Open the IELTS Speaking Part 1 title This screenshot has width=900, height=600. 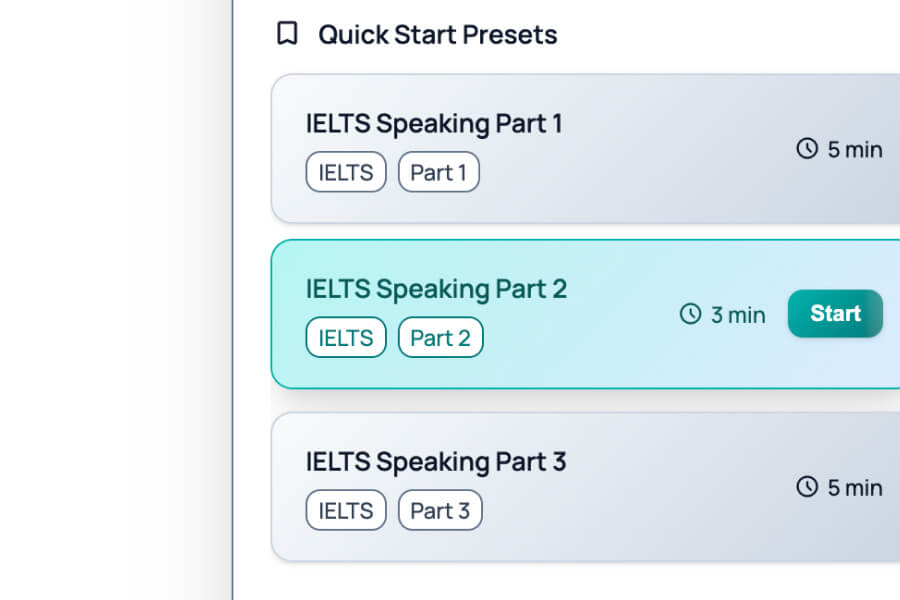tap(434, 123)
